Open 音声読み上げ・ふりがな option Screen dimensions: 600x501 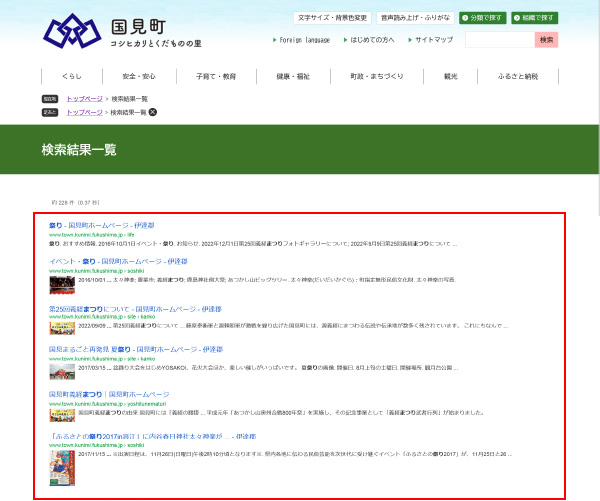click(415, 18)
